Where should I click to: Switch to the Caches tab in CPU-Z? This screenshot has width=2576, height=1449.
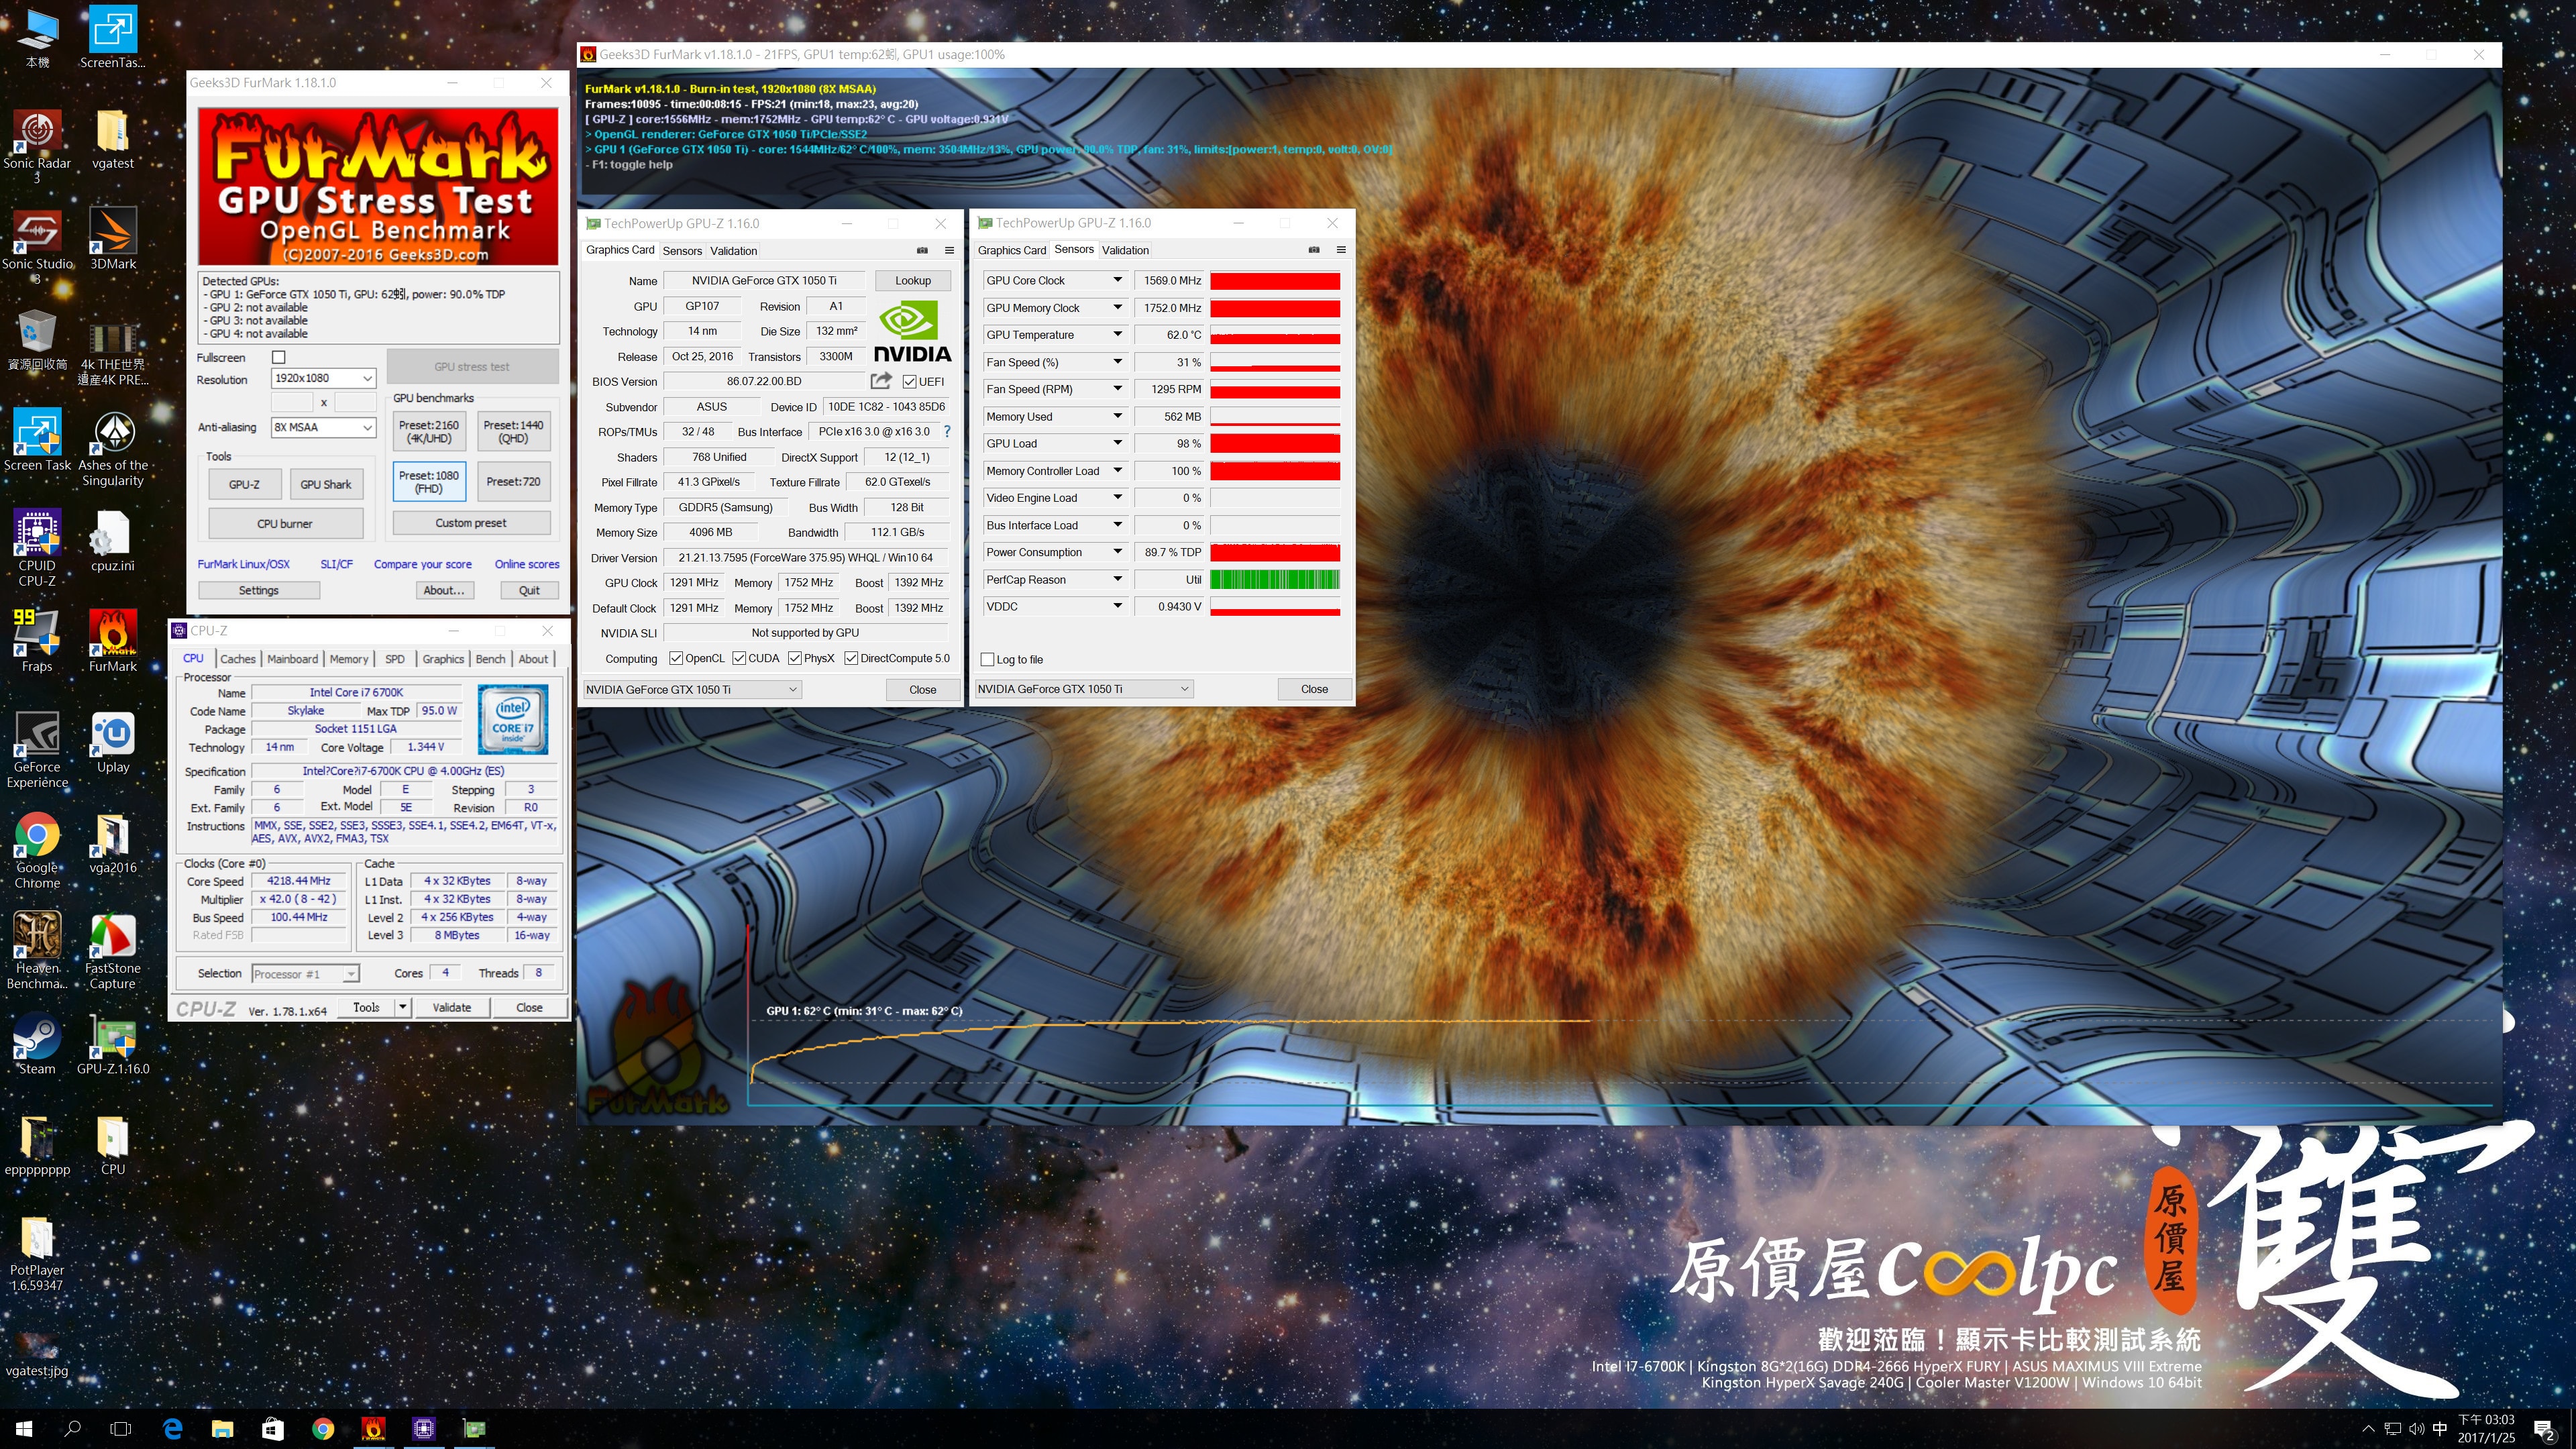pyautogui.click(x=238, y=659)
